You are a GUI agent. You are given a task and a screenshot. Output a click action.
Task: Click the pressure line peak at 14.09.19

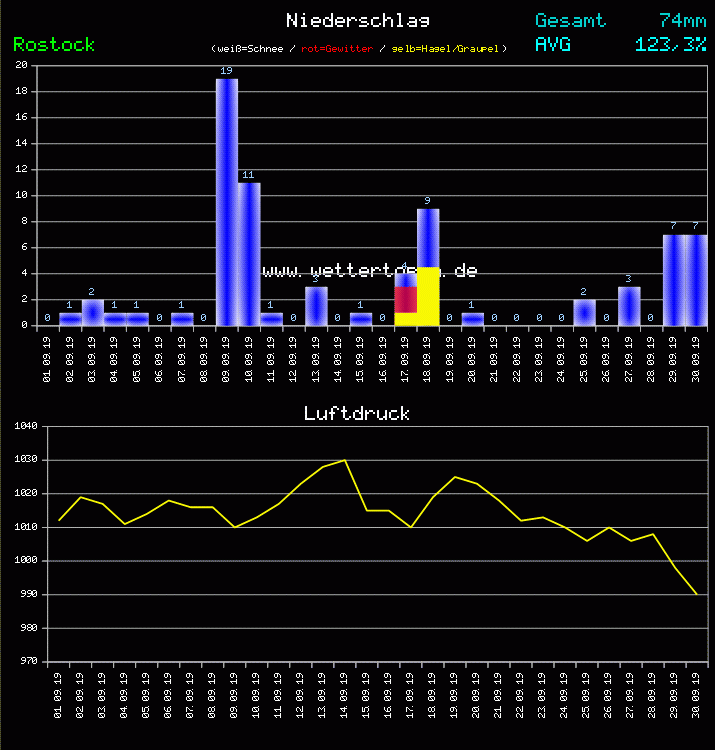(x=345, y=460)
